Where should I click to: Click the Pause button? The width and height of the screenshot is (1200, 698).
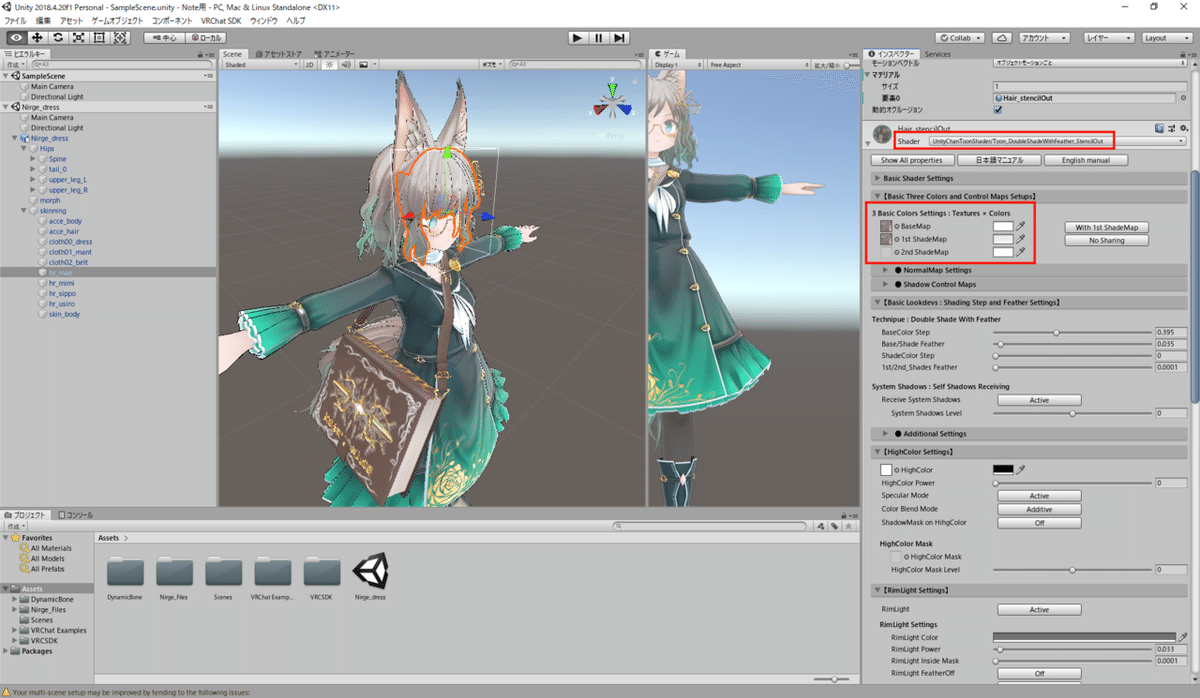coord(598,37)
